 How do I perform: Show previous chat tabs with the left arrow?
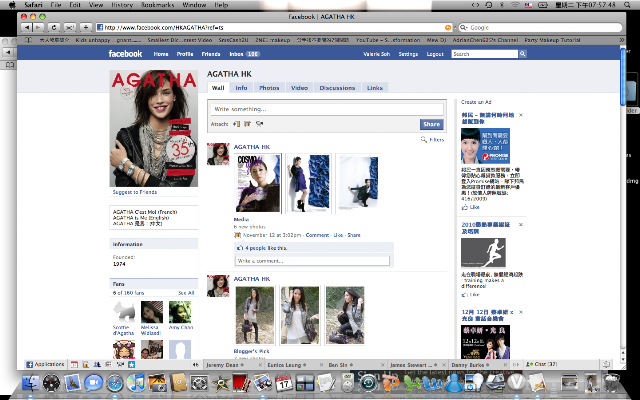click(x=196, y=364)
